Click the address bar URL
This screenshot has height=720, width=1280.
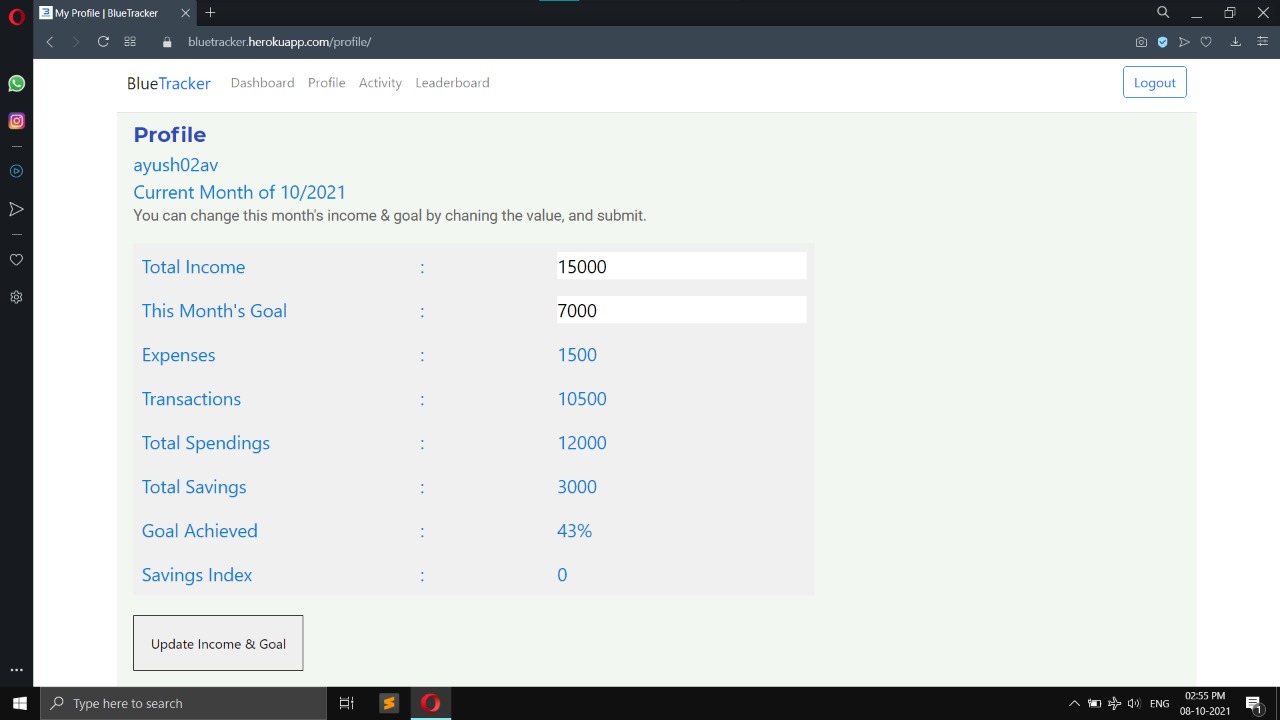pyautogui.click(x=279, y=42)
